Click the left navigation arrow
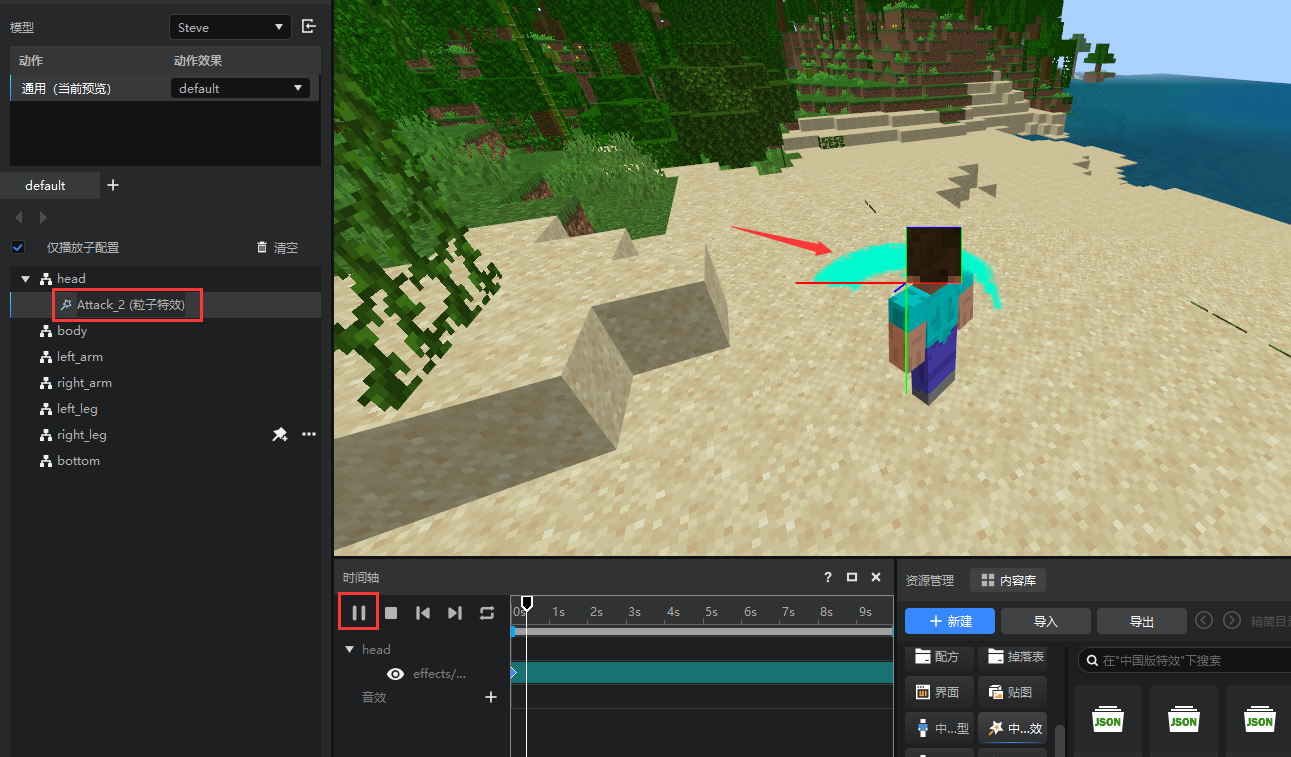This screenshot has width=1291, height=757. coord(18,217)
